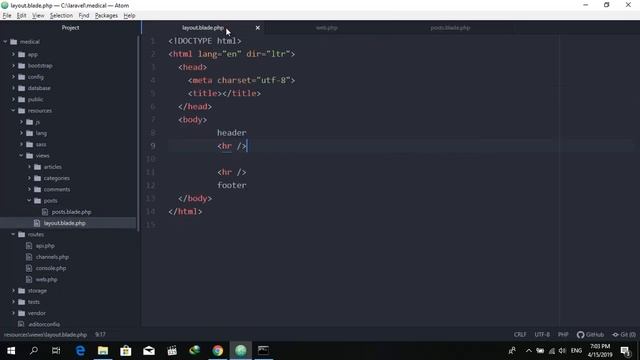The width and height of the screenshot is (640, 360).
Task: Place cursor on line 12 footer text
Action: [x=231, y=185]
